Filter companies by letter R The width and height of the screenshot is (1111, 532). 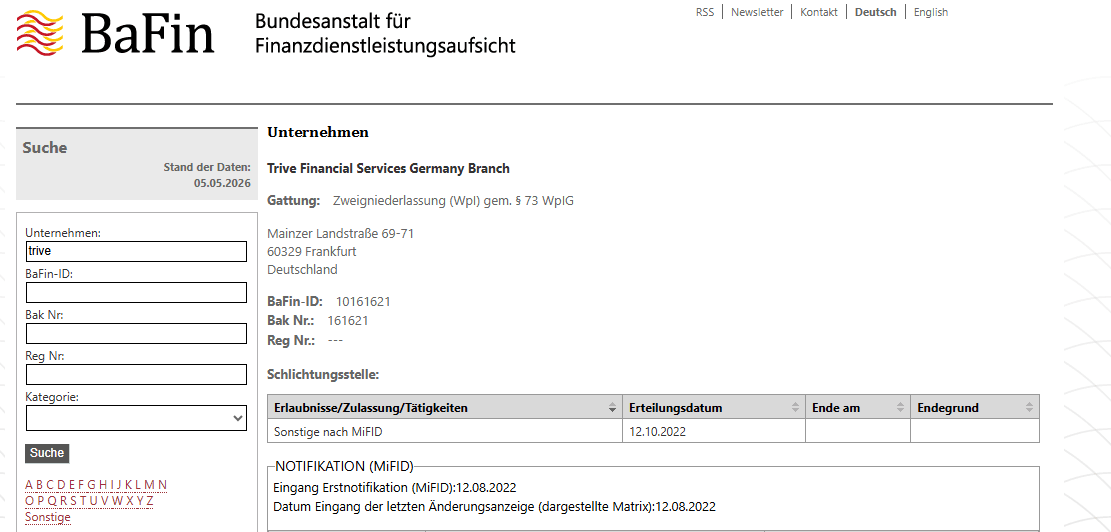pos(64,501)
